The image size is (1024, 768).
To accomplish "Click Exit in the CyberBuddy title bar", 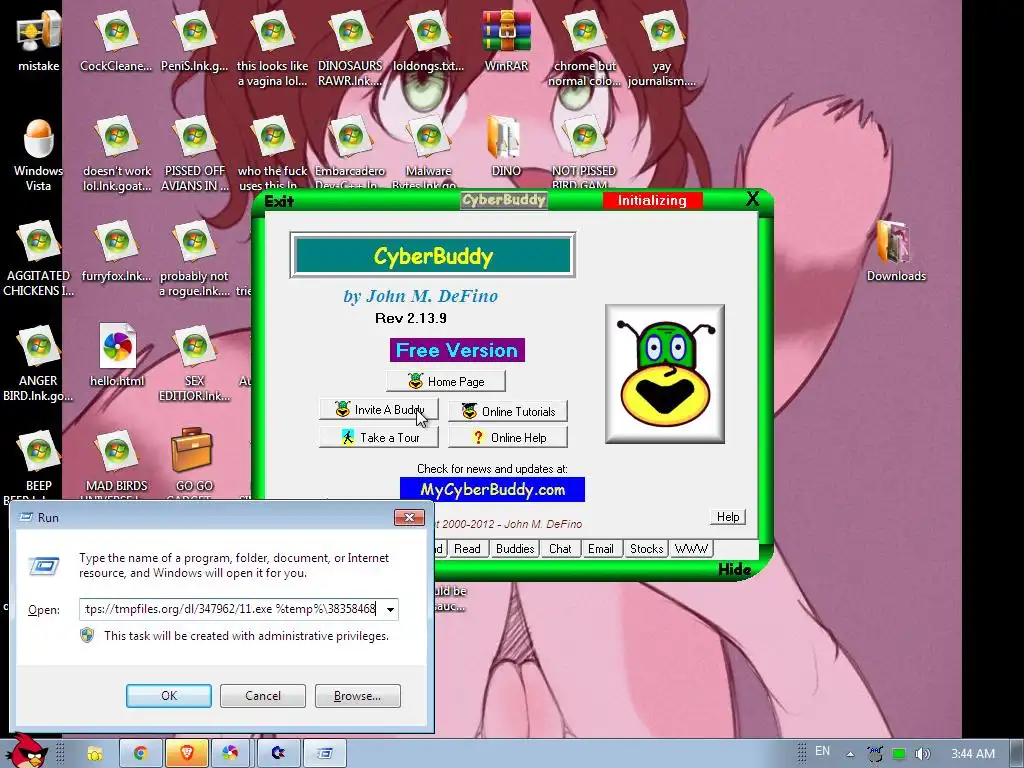I will [x=280, y=201].
